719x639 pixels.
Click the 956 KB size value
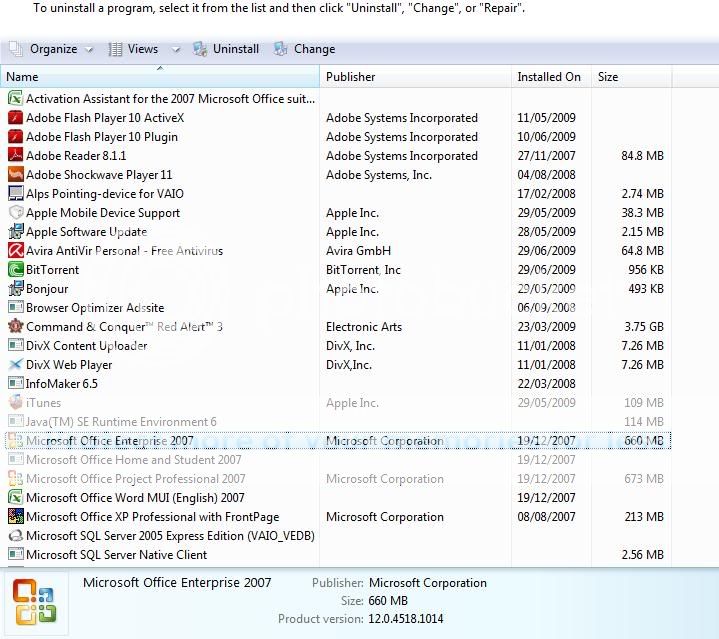point(646,270)
